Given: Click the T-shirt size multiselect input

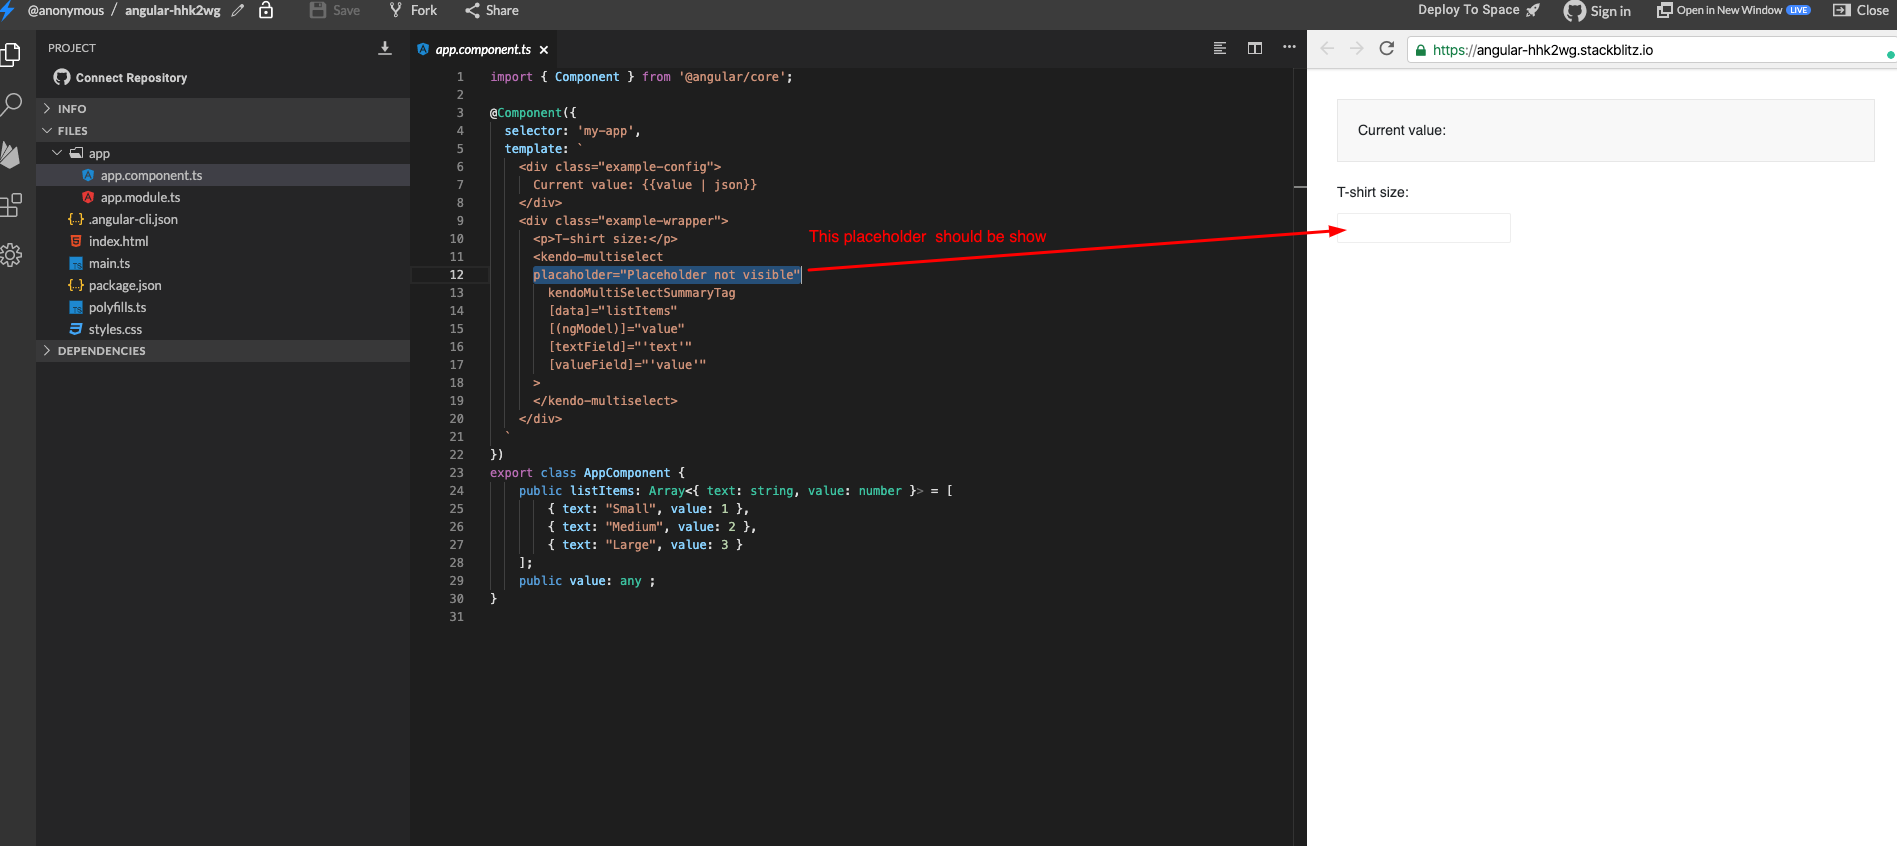Looking at the screenshot, I should tap(1424, 228).
